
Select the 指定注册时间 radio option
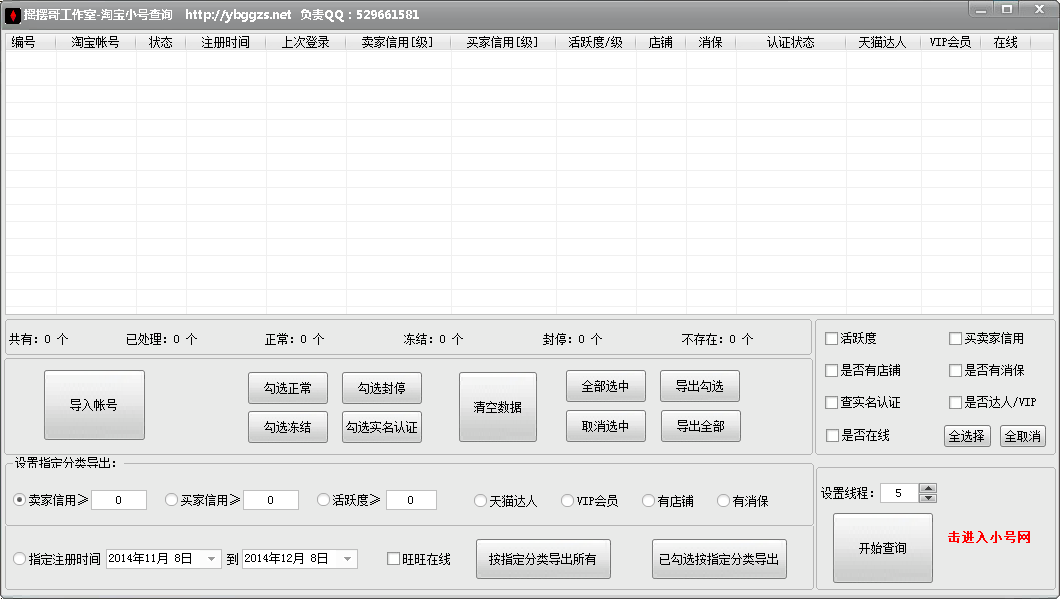click(x=20, y=559)
